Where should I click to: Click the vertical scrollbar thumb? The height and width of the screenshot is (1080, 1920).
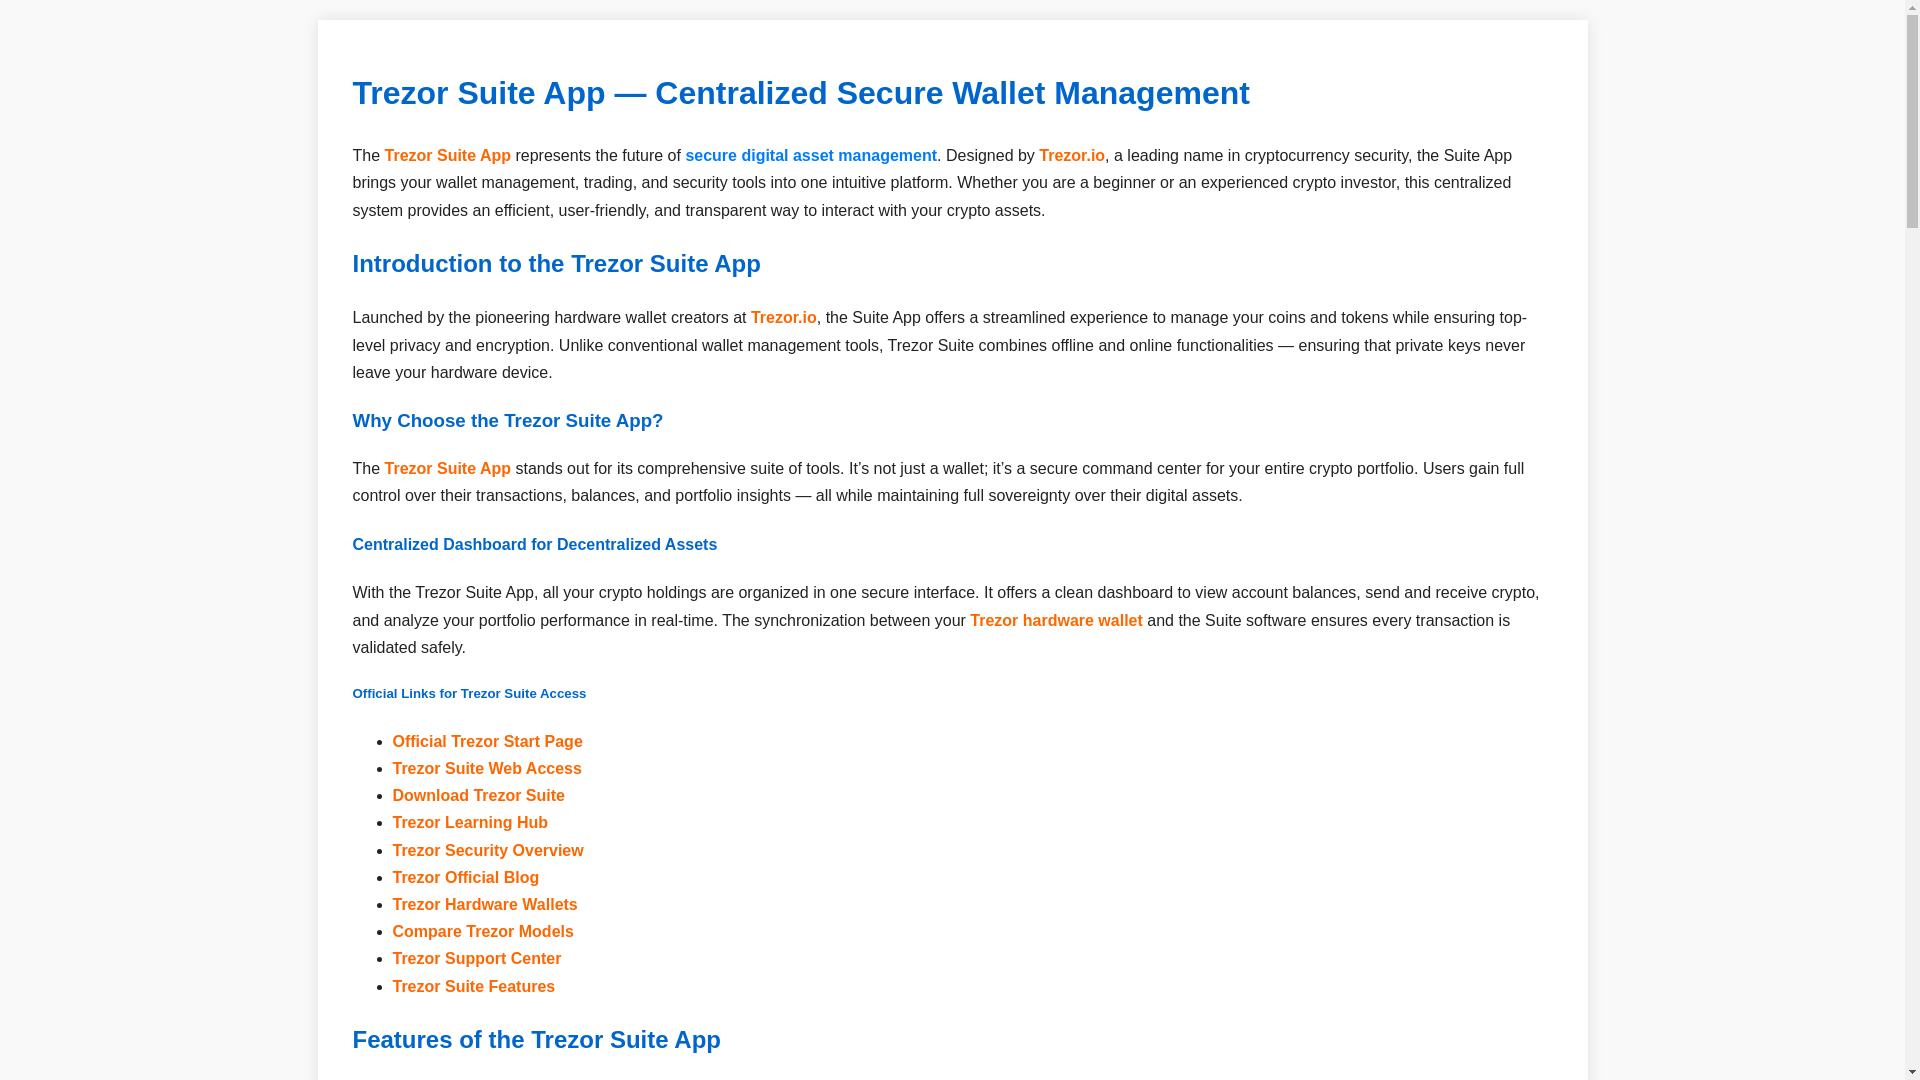pos(1912,120)
